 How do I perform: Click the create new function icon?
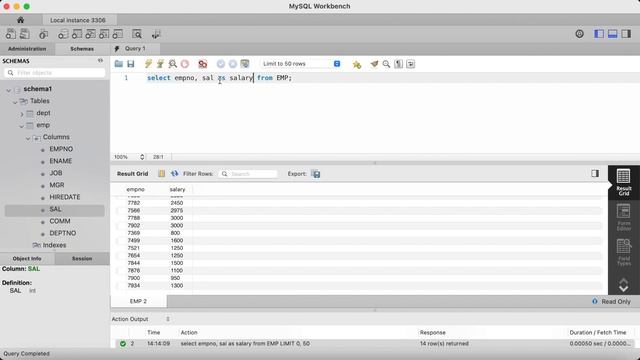tap(118, 34)
